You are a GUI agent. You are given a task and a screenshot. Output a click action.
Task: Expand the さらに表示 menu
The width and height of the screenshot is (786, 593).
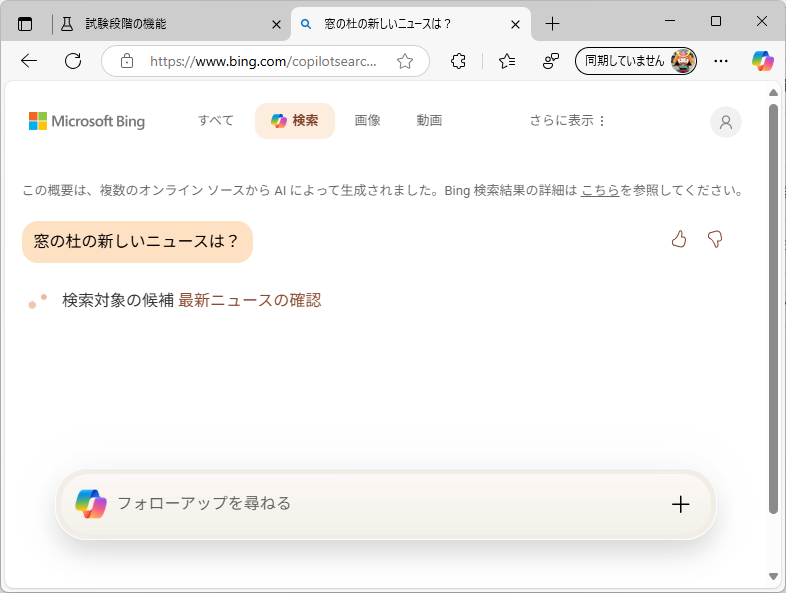567,121
